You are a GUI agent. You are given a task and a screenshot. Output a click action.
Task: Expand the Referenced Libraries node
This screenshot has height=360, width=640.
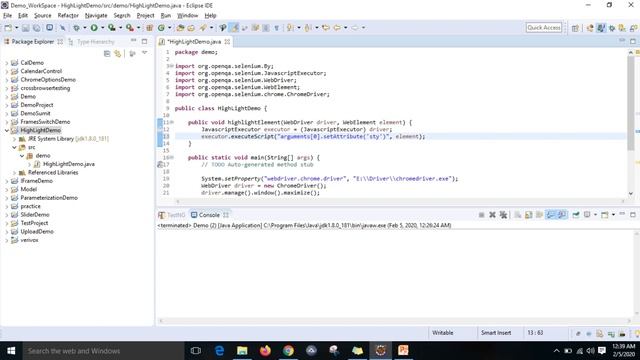pyautogui.click(x=15, y=173)
